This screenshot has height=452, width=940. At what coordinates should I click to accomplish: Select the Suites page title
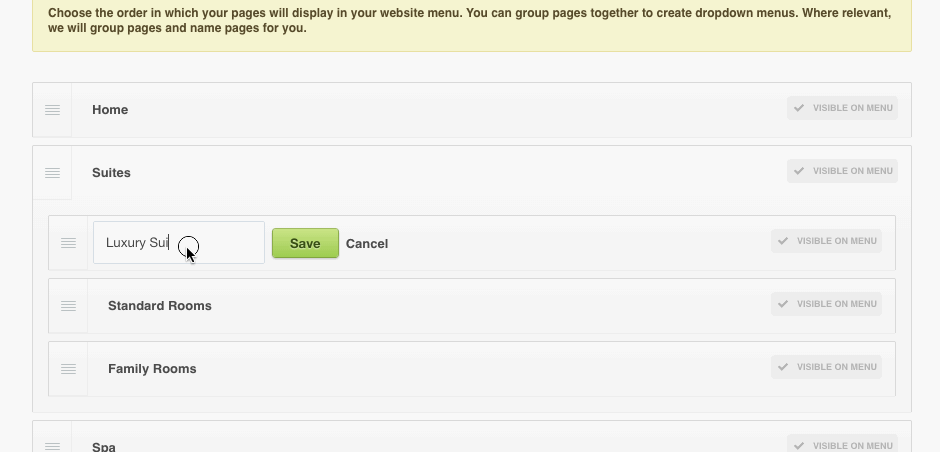click(111, 173)
